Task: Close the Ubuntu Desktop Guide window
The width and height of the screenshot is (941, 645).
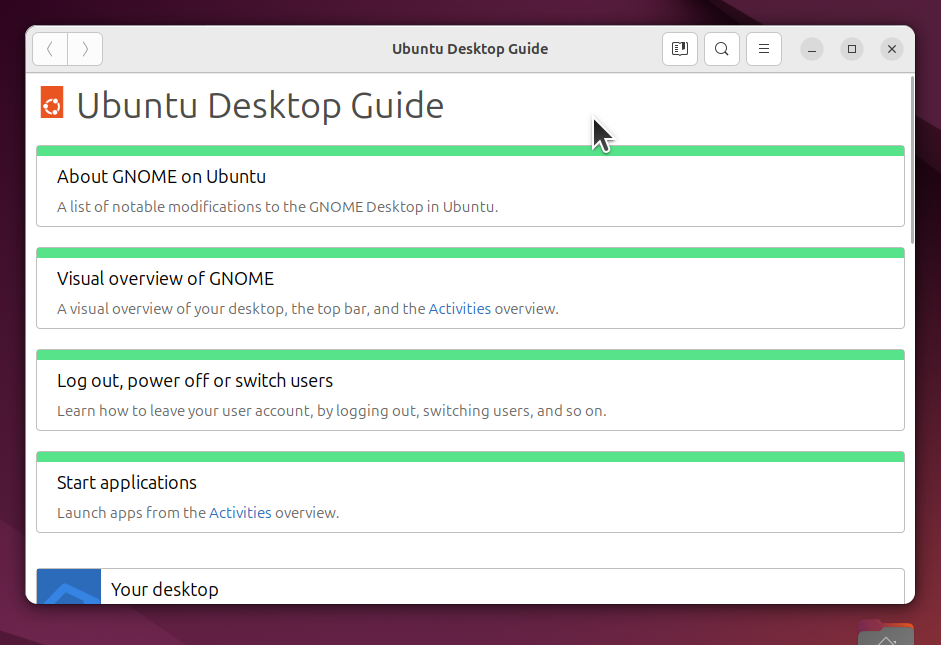Action: click(x=892, y=49)
